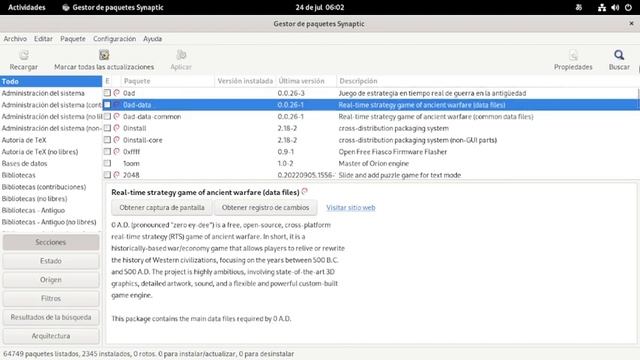Screen dimensions: 640x360
Task: Click the Recargar reload icon
Action: pos(24,55)
